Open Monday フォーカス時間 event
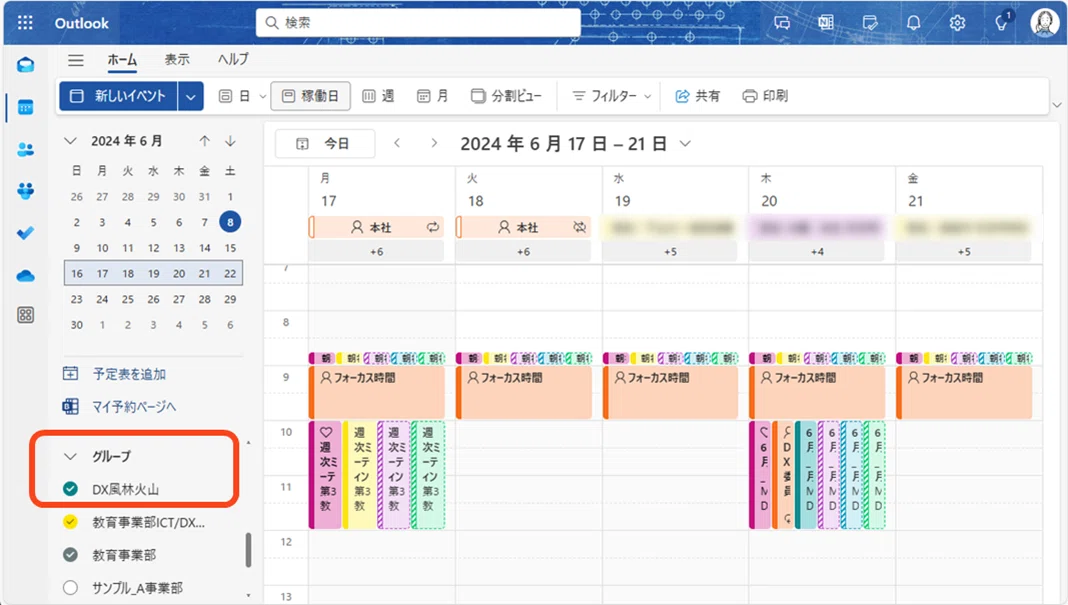This screenshot has width=1068, height=605. 377,392
